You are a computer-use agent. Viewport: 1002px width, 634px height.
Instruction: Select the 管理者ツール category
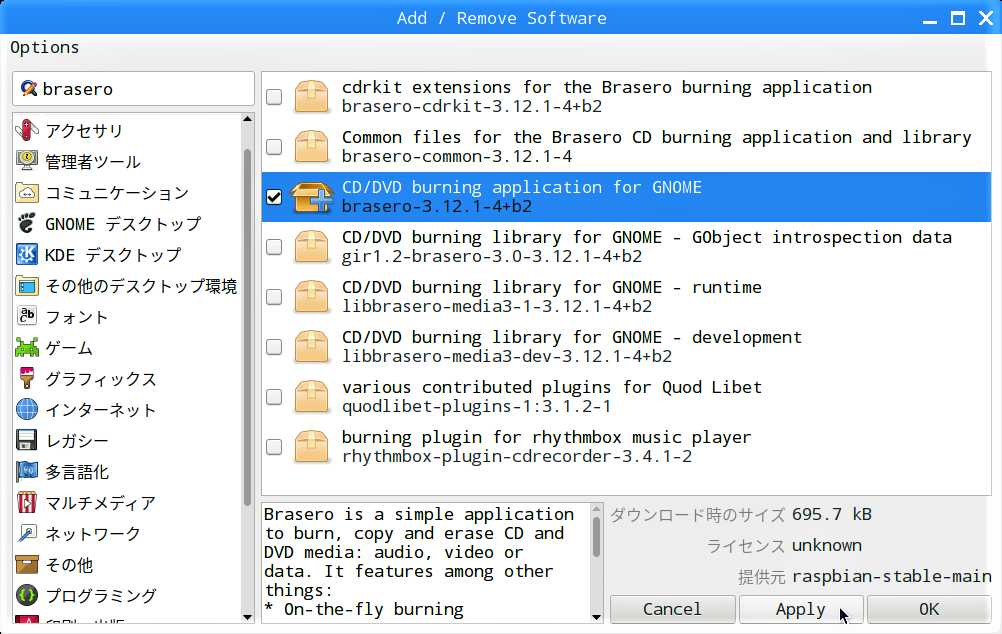(x=127, y=161)
